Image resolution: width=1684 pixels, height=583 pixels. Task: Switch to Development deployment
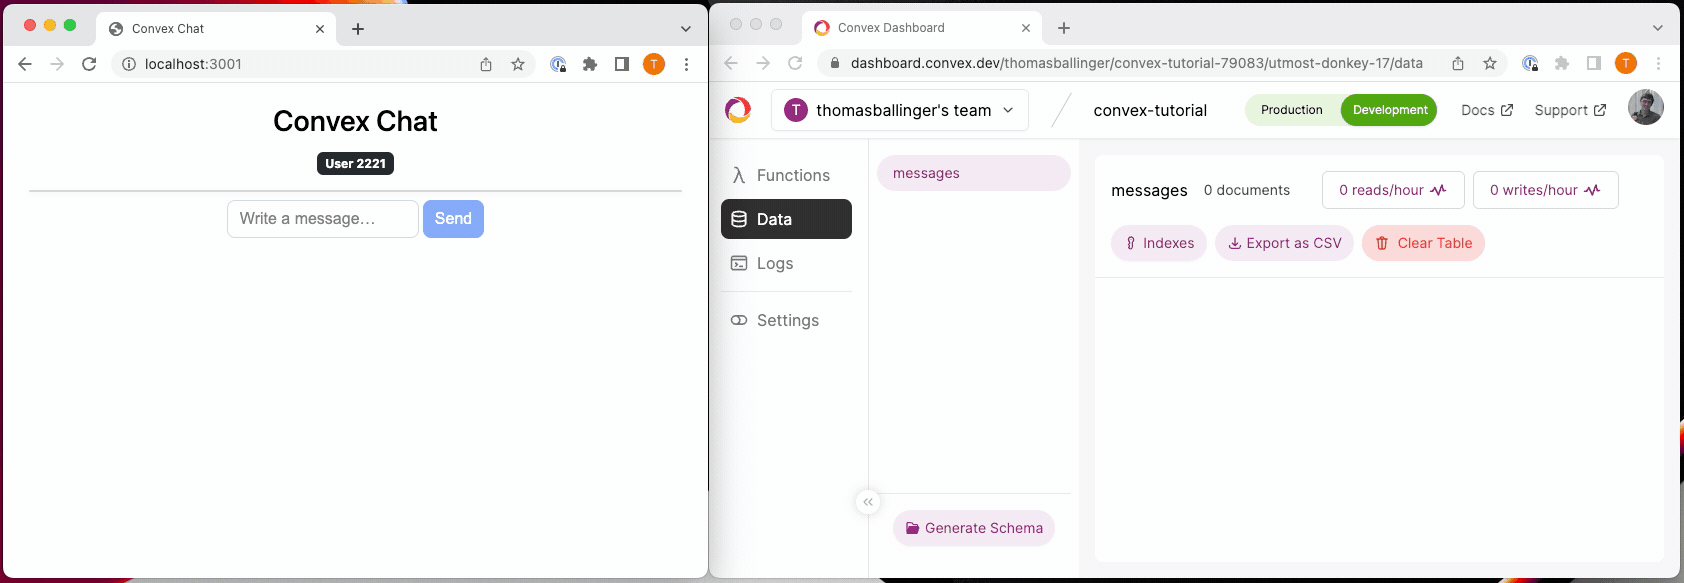coord(1389,110)
